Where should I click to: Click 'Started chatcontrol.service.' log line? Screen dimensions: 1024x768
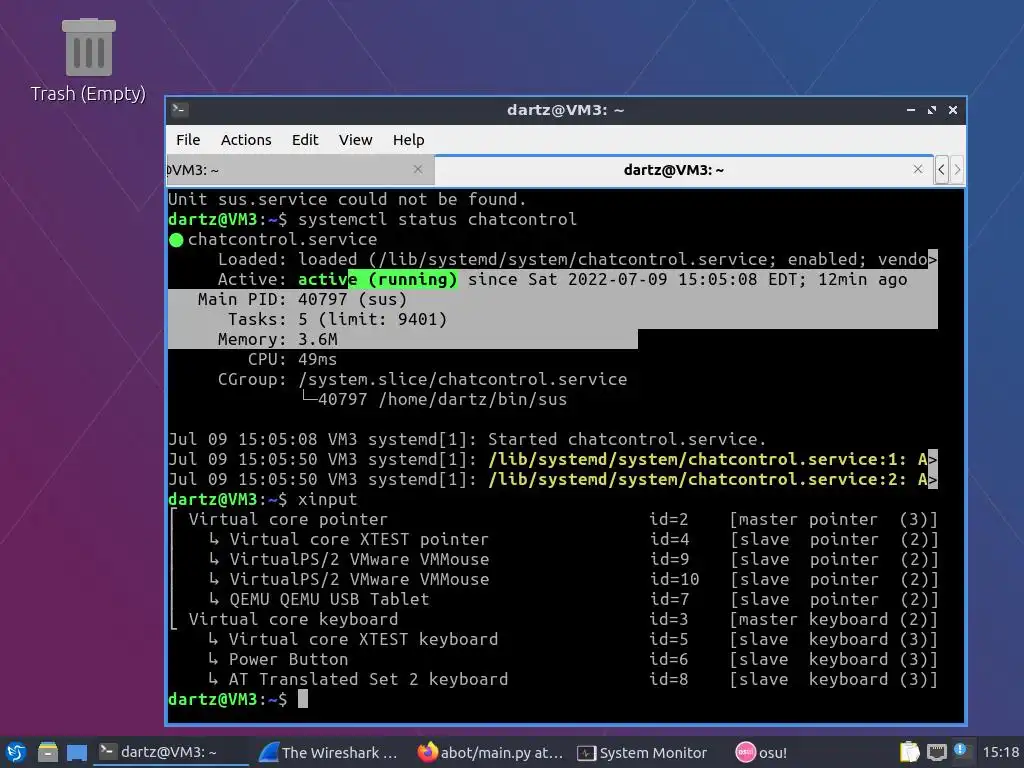pos(626,439)
